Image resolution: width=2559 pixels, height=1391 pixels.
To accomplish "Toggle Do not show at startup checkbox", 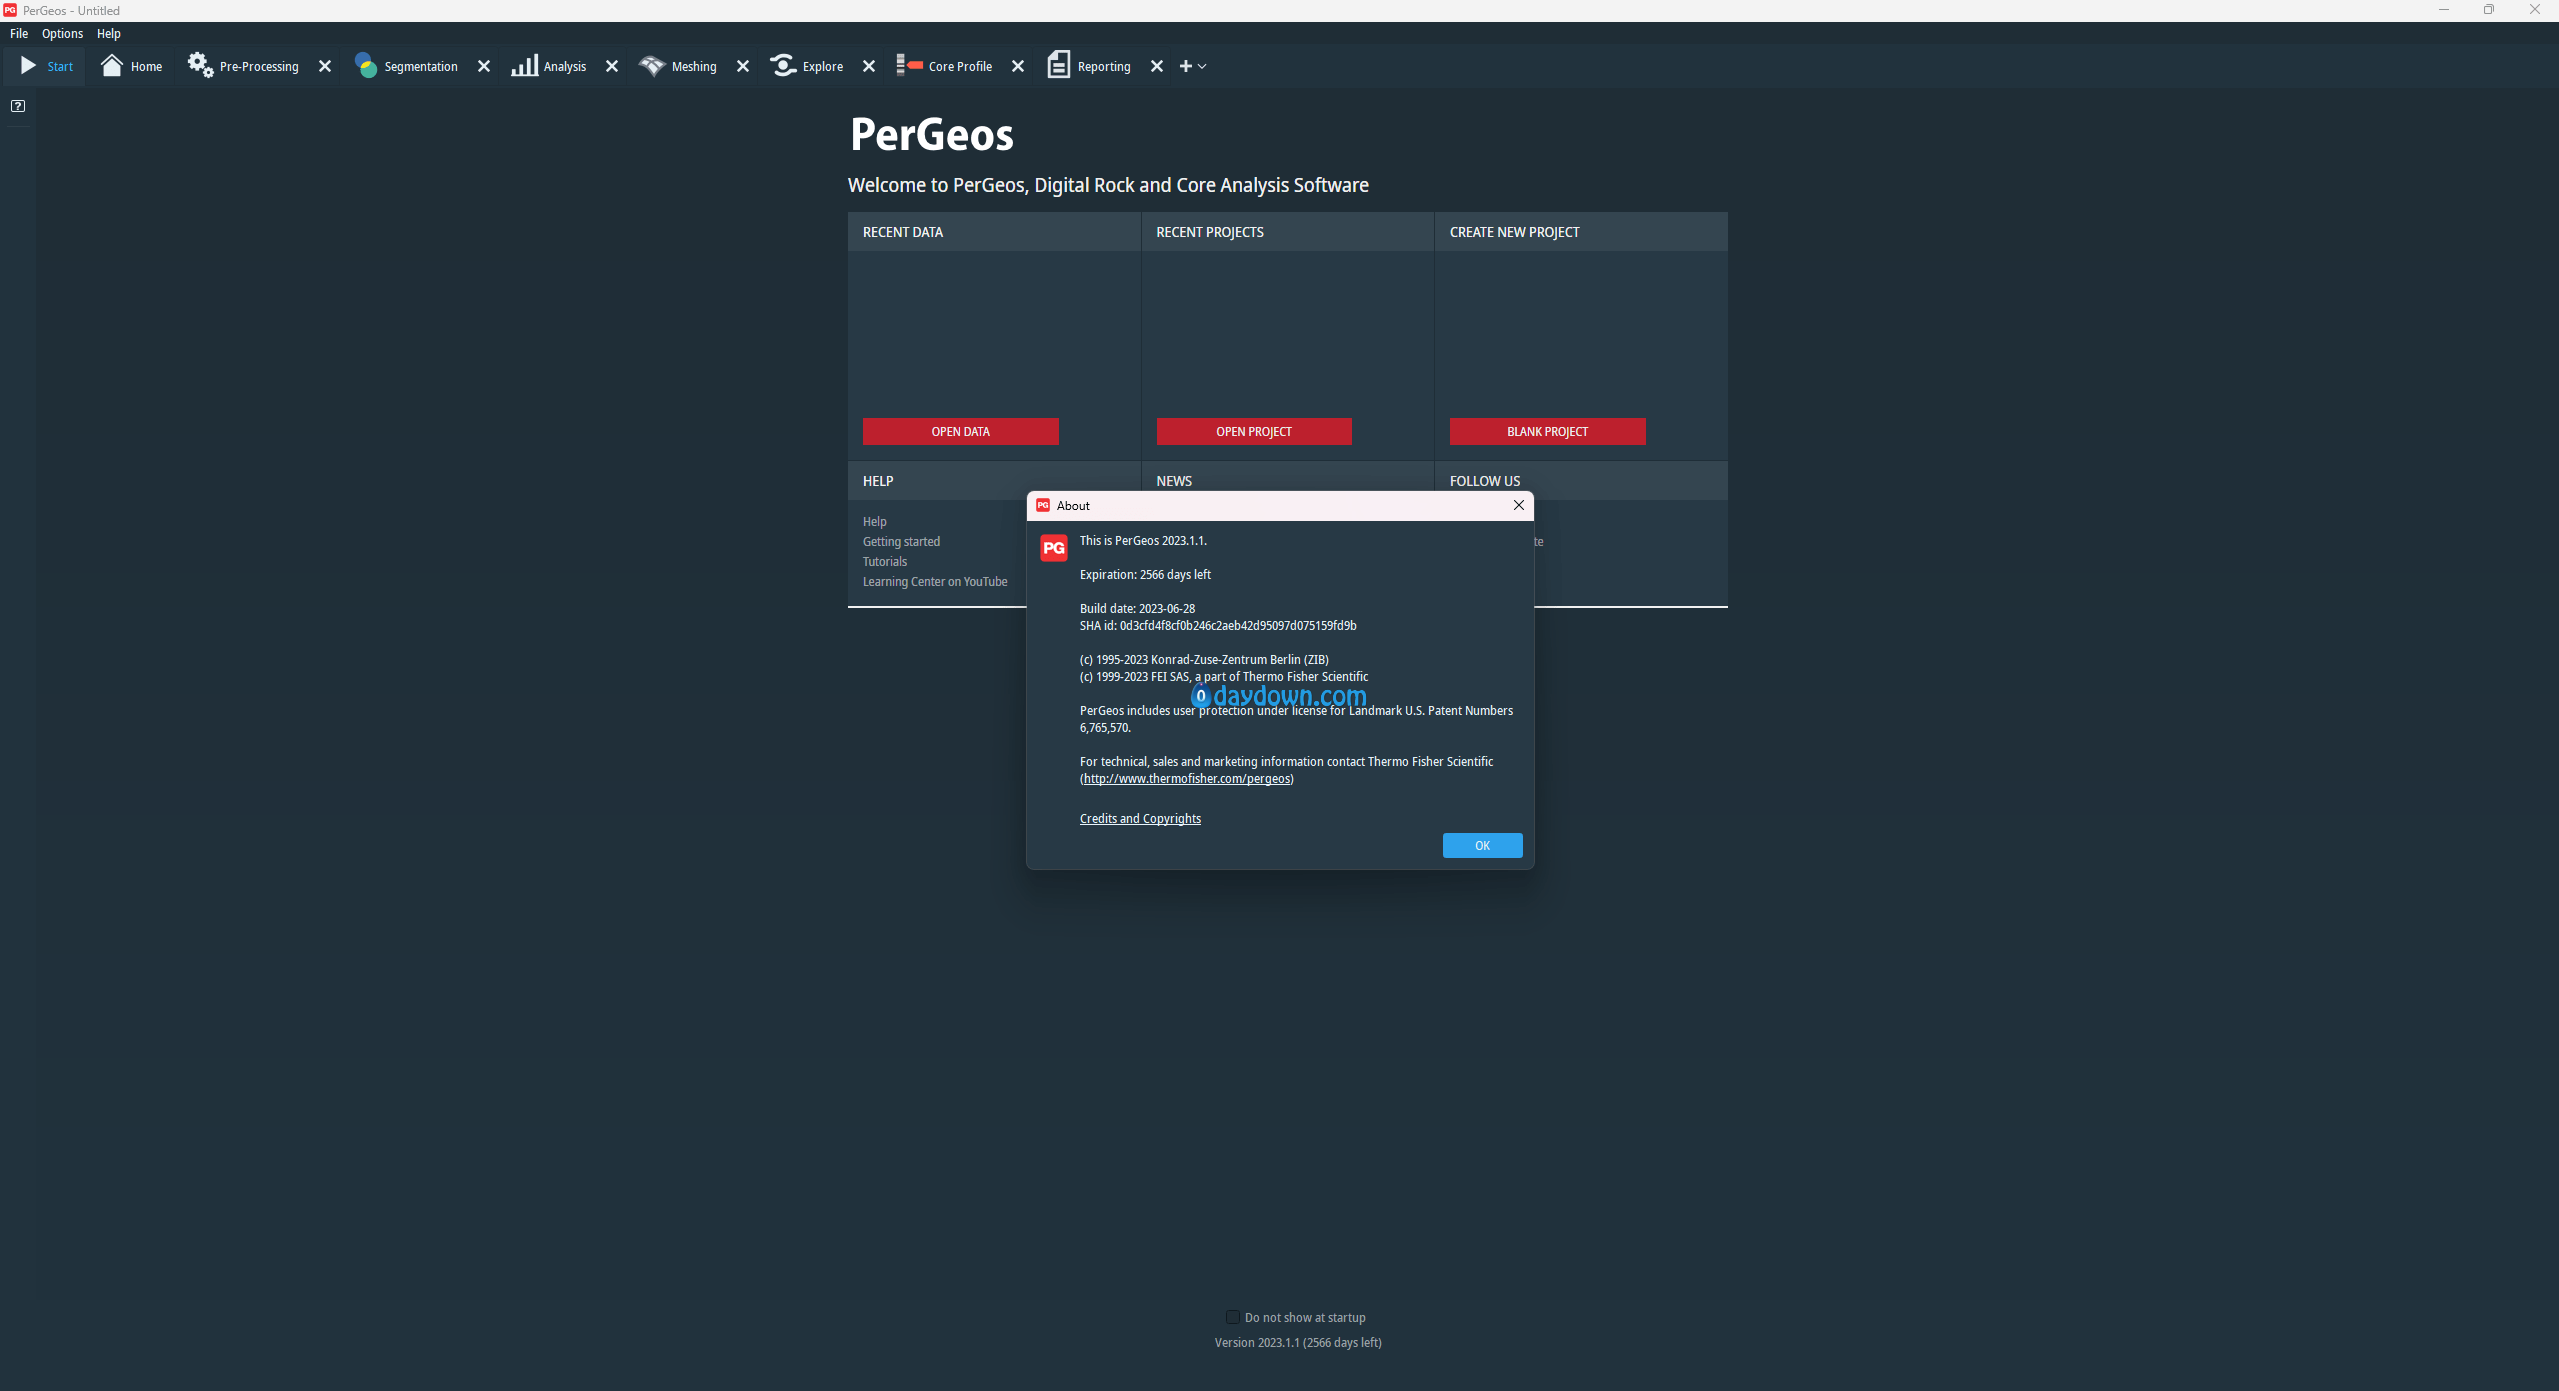I will [x=1232, y=1317].
